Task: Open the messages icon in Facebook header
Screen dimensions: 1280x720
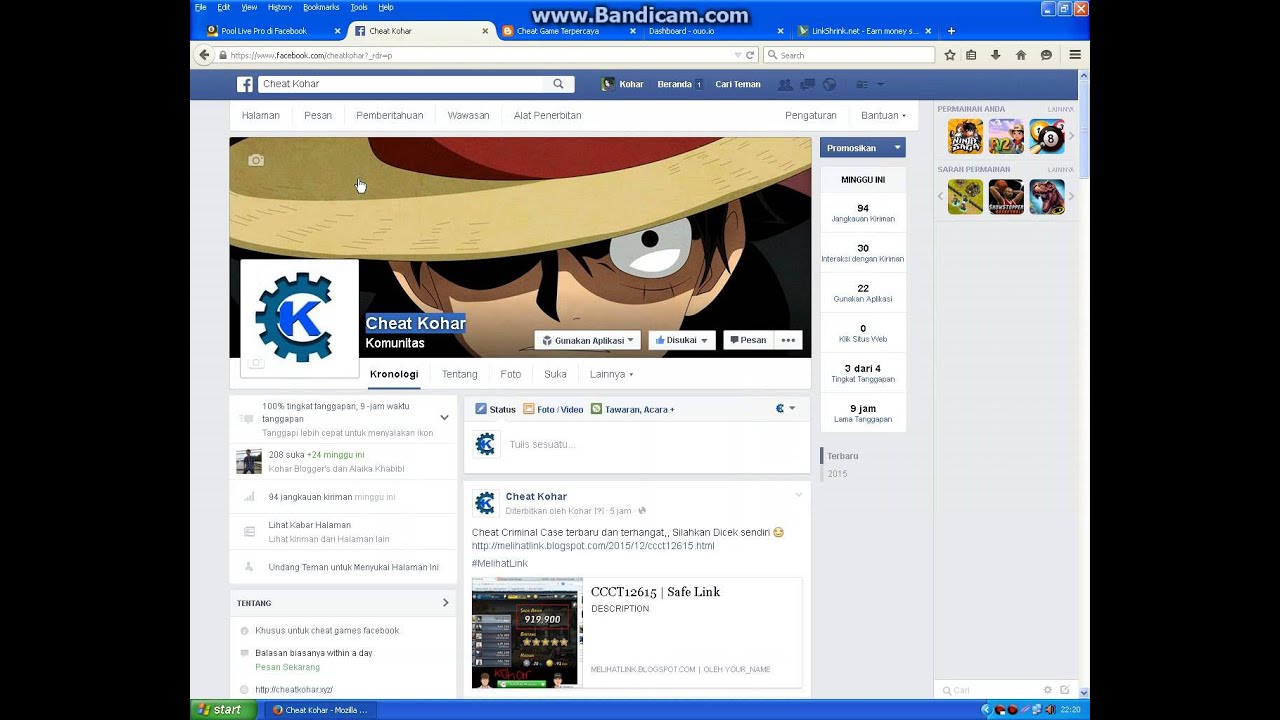Action: (x=807, y=84)
